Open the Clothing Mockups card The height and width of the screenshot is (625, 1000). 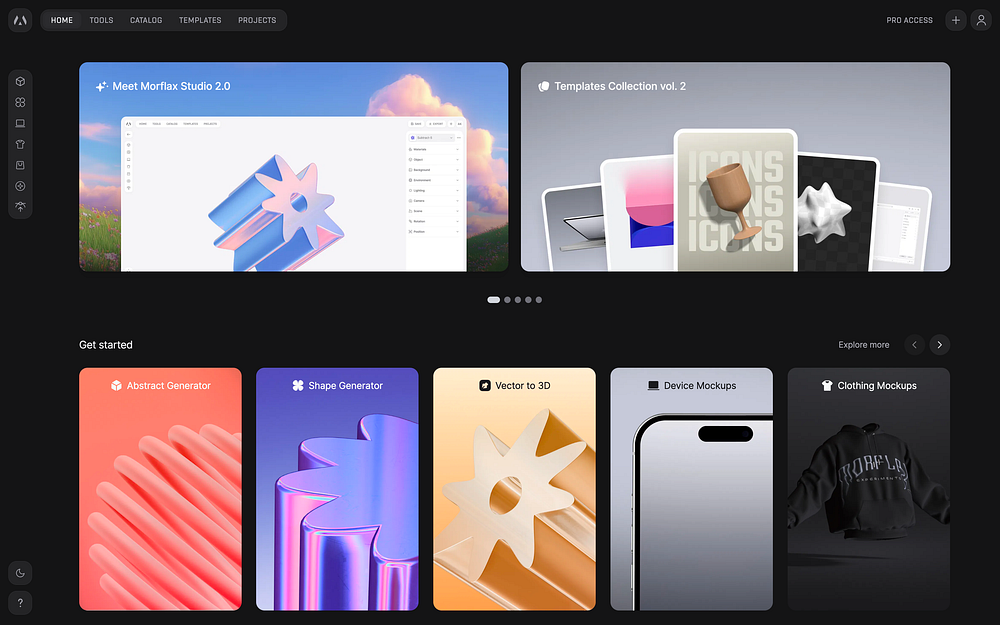coord(869,489)
